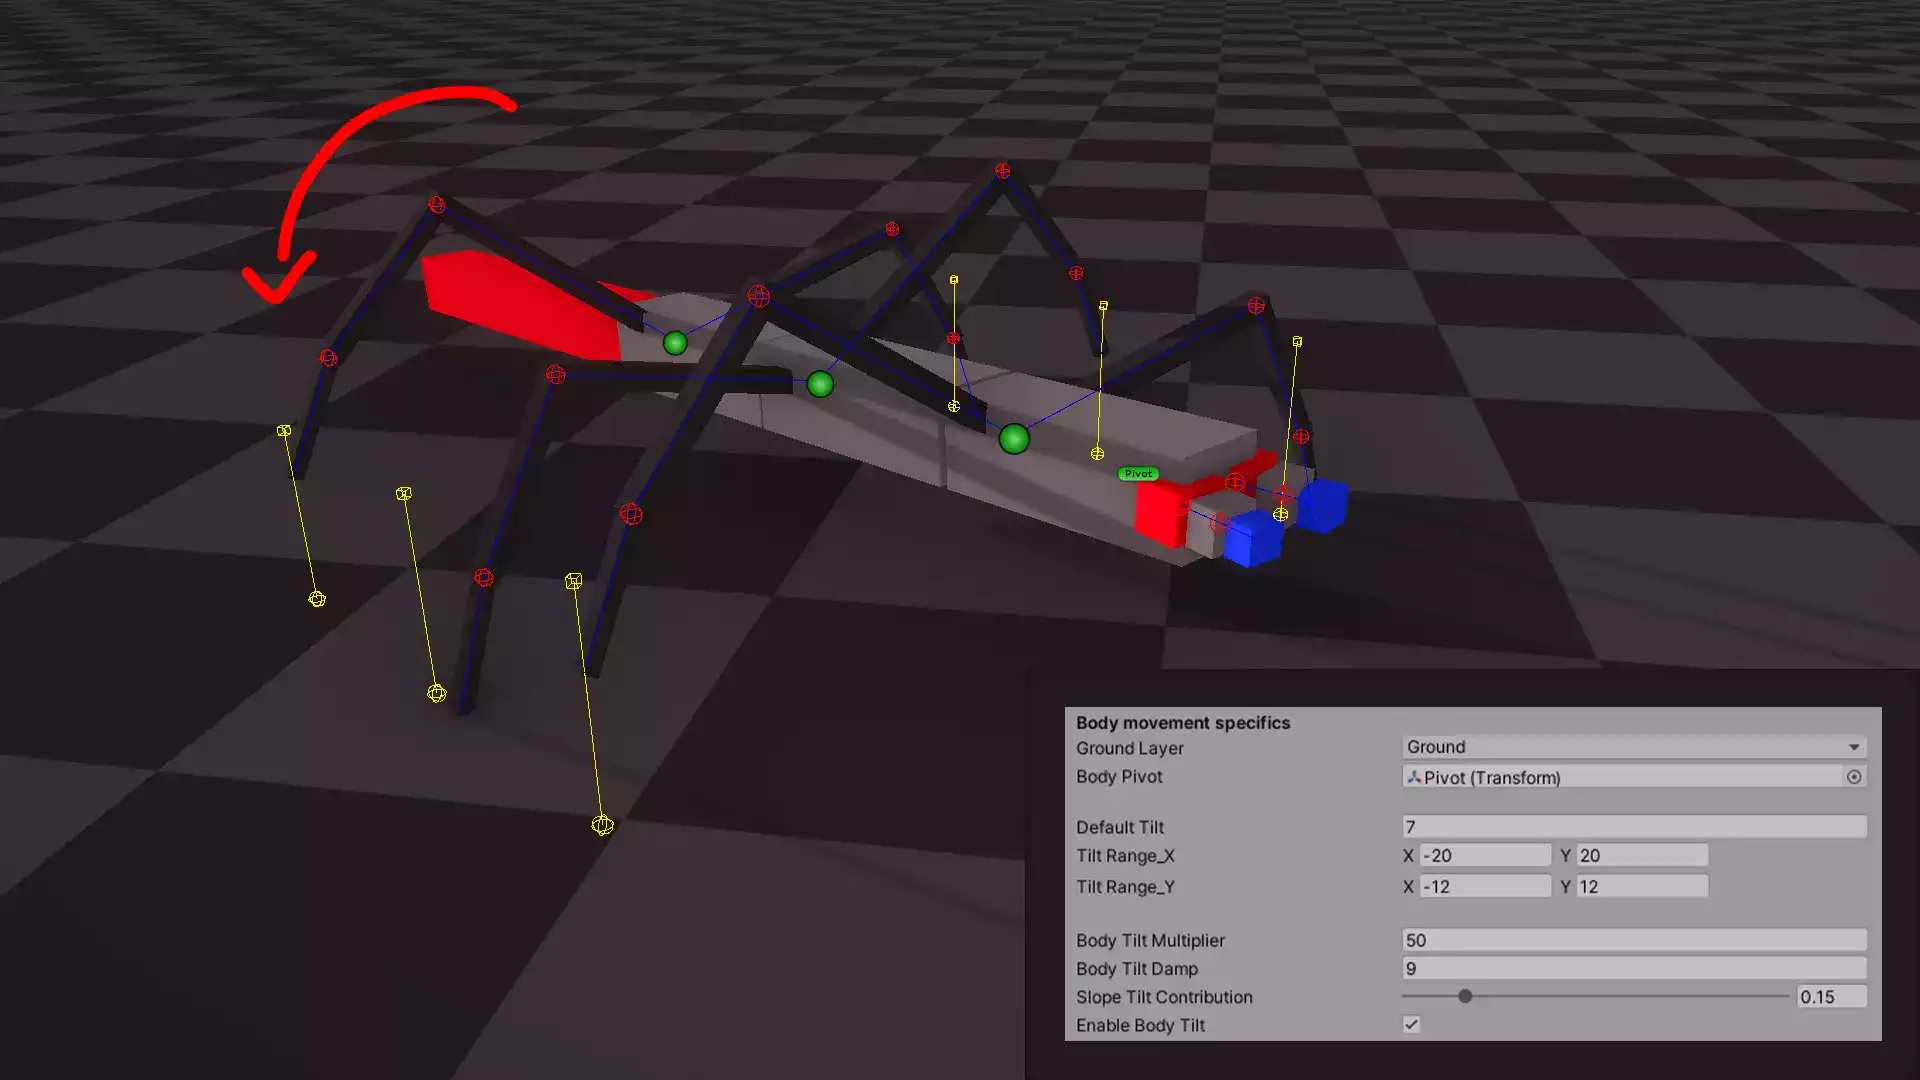
Task: Click the red cube on spider head
Action: pyautogui.click(x=1158, y=514)
